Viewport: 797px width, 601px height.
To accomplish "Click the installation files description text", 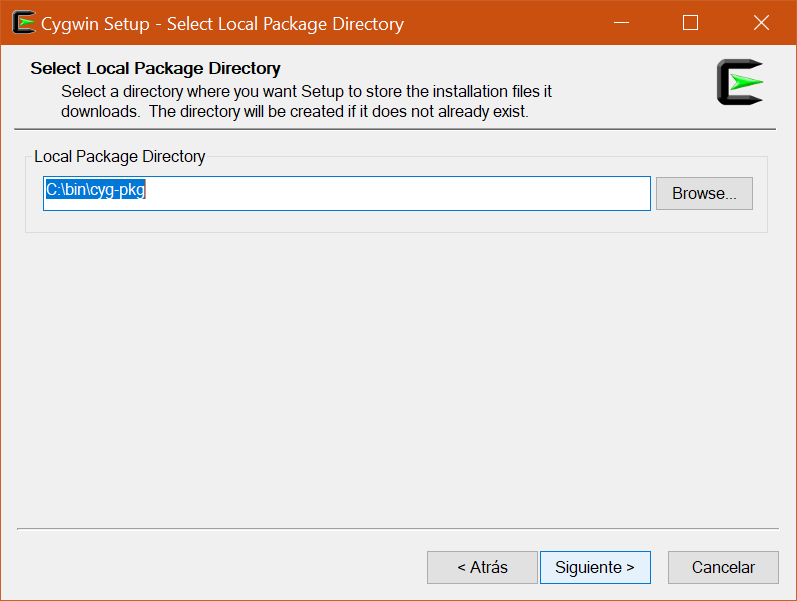I will pos(306,101).
